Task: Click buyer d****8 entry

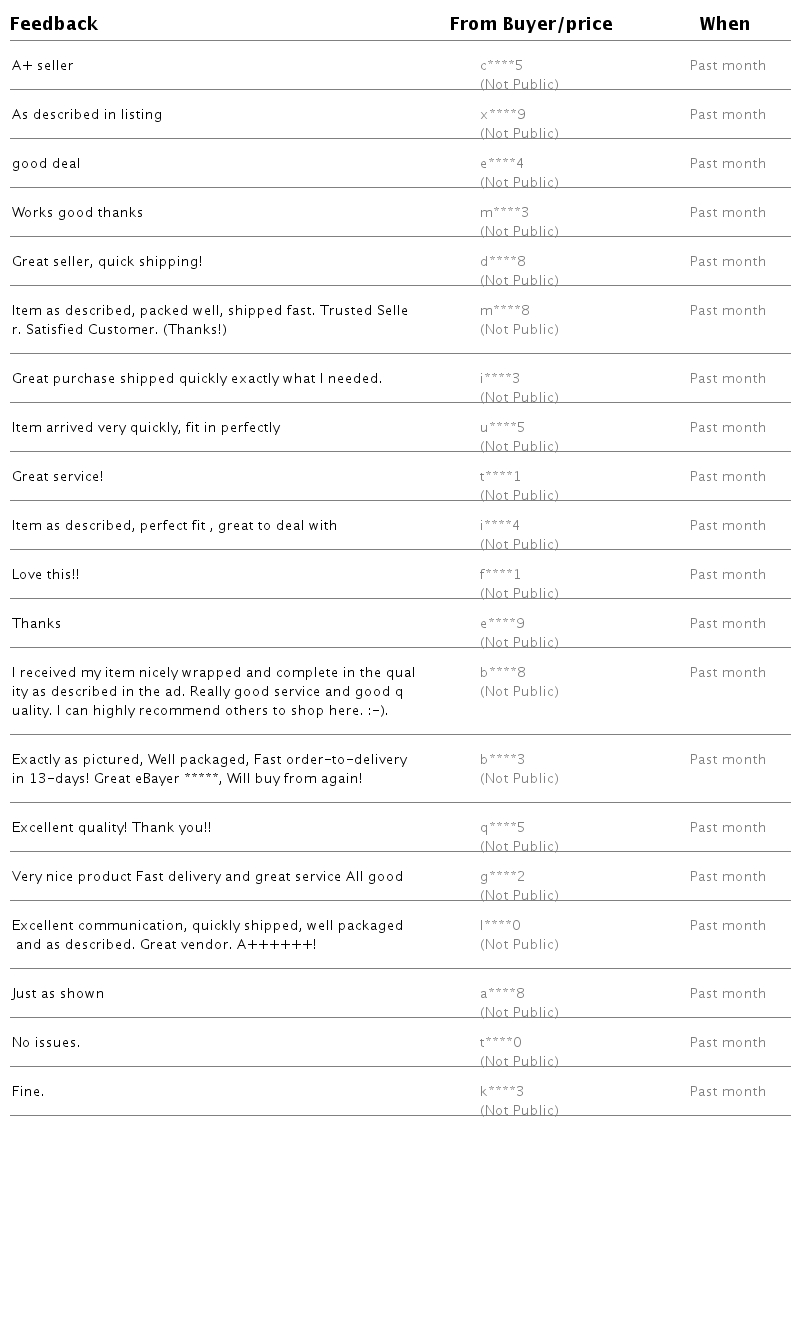Action: tap(502, 262)
